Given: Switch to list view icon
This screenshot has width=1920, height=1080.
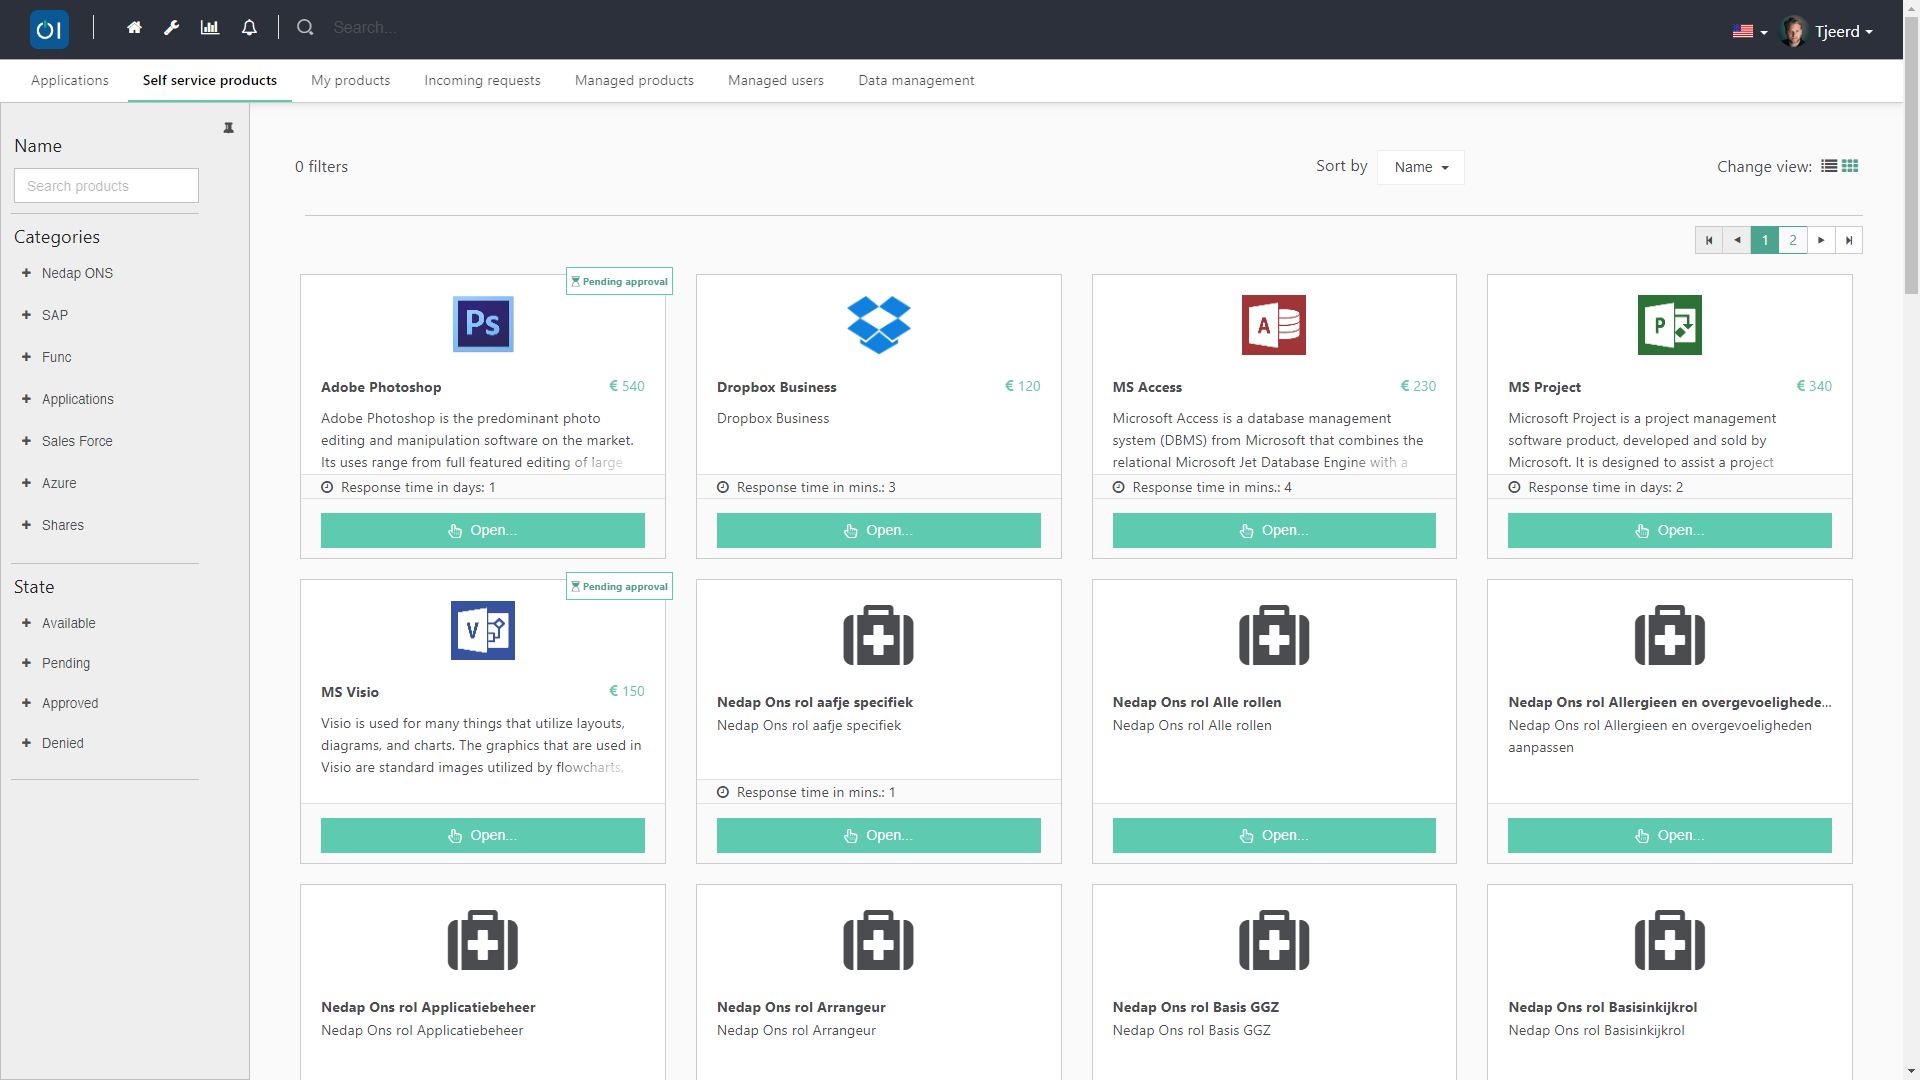Looking at the screenshot, I should (x=1829, y=166).
